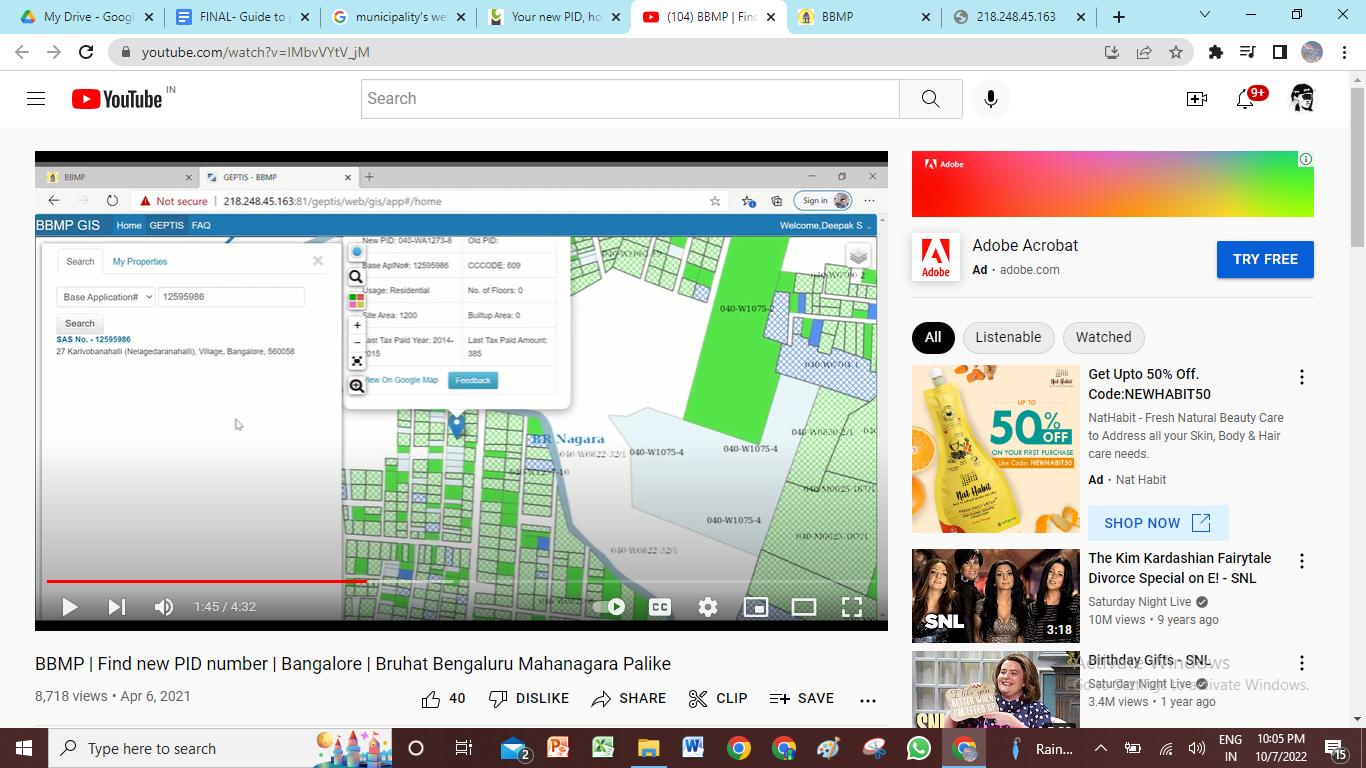Image resolution: width=1366 pixels, height=768 pixels.
Task: Open the Create video camera icon
Action: (1197, 98)
